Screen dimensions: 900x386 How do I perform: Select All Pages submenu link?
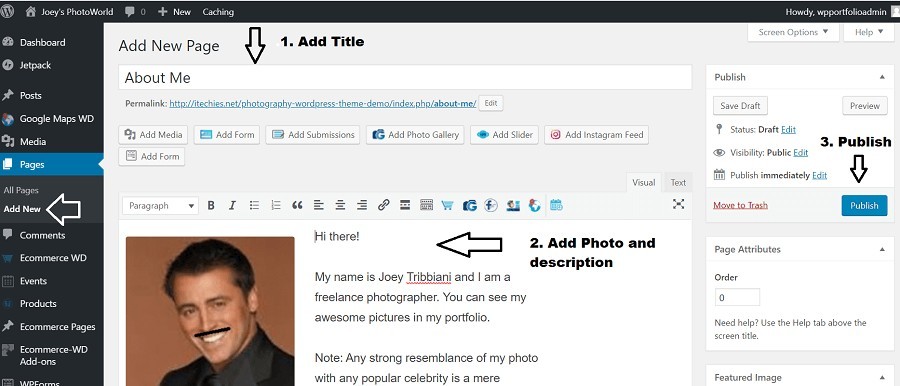21,190
